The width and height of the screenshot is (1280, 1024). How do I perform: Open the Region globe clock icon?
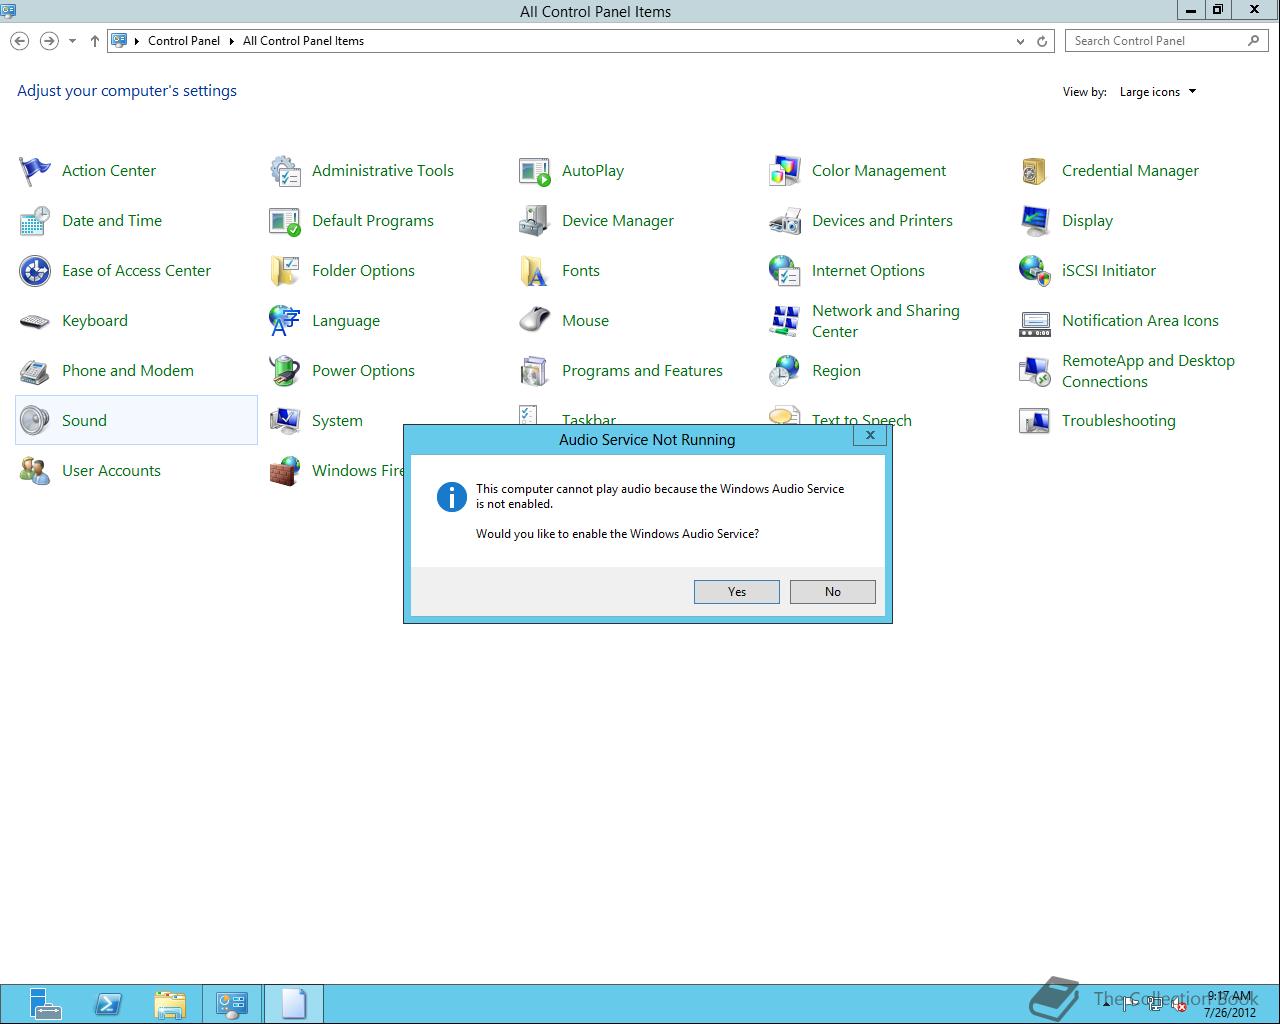coord(785,371)
